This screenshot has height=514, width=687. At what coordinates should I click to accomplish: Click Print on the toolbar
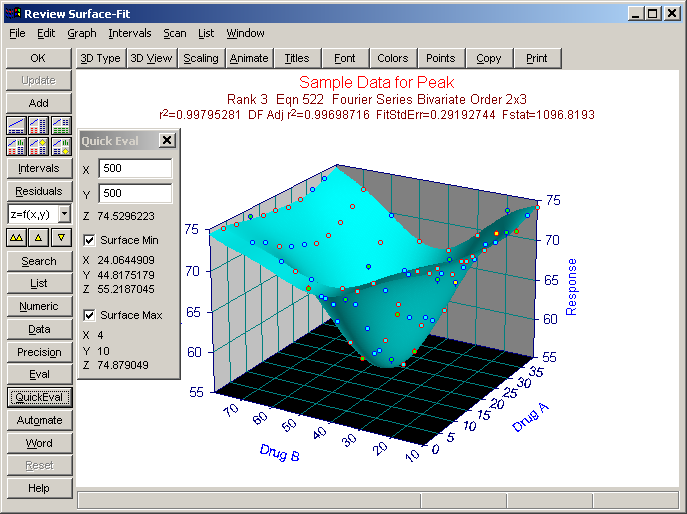[x=537, y=58]
